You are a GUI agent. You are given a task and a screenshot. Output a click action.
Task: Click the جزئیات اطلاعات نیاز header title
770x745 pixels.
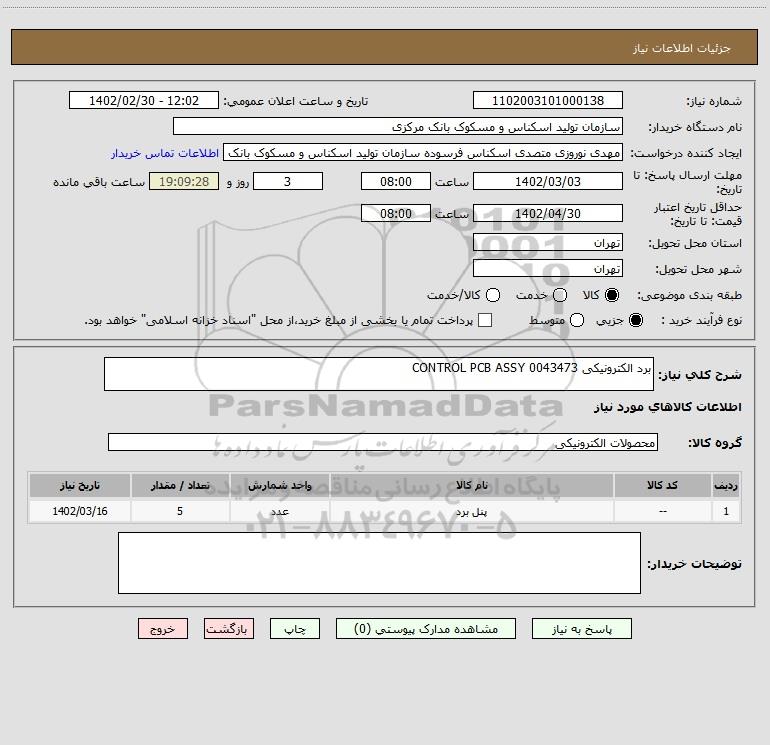682,48
